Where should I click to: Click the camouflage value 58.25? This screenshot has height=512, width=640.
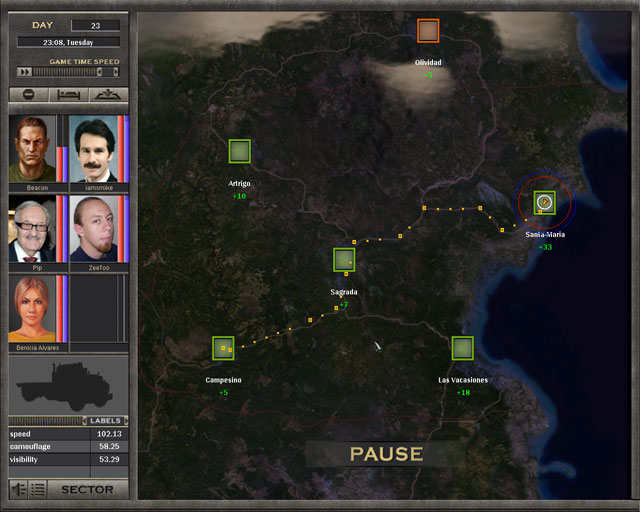(109, 446)
